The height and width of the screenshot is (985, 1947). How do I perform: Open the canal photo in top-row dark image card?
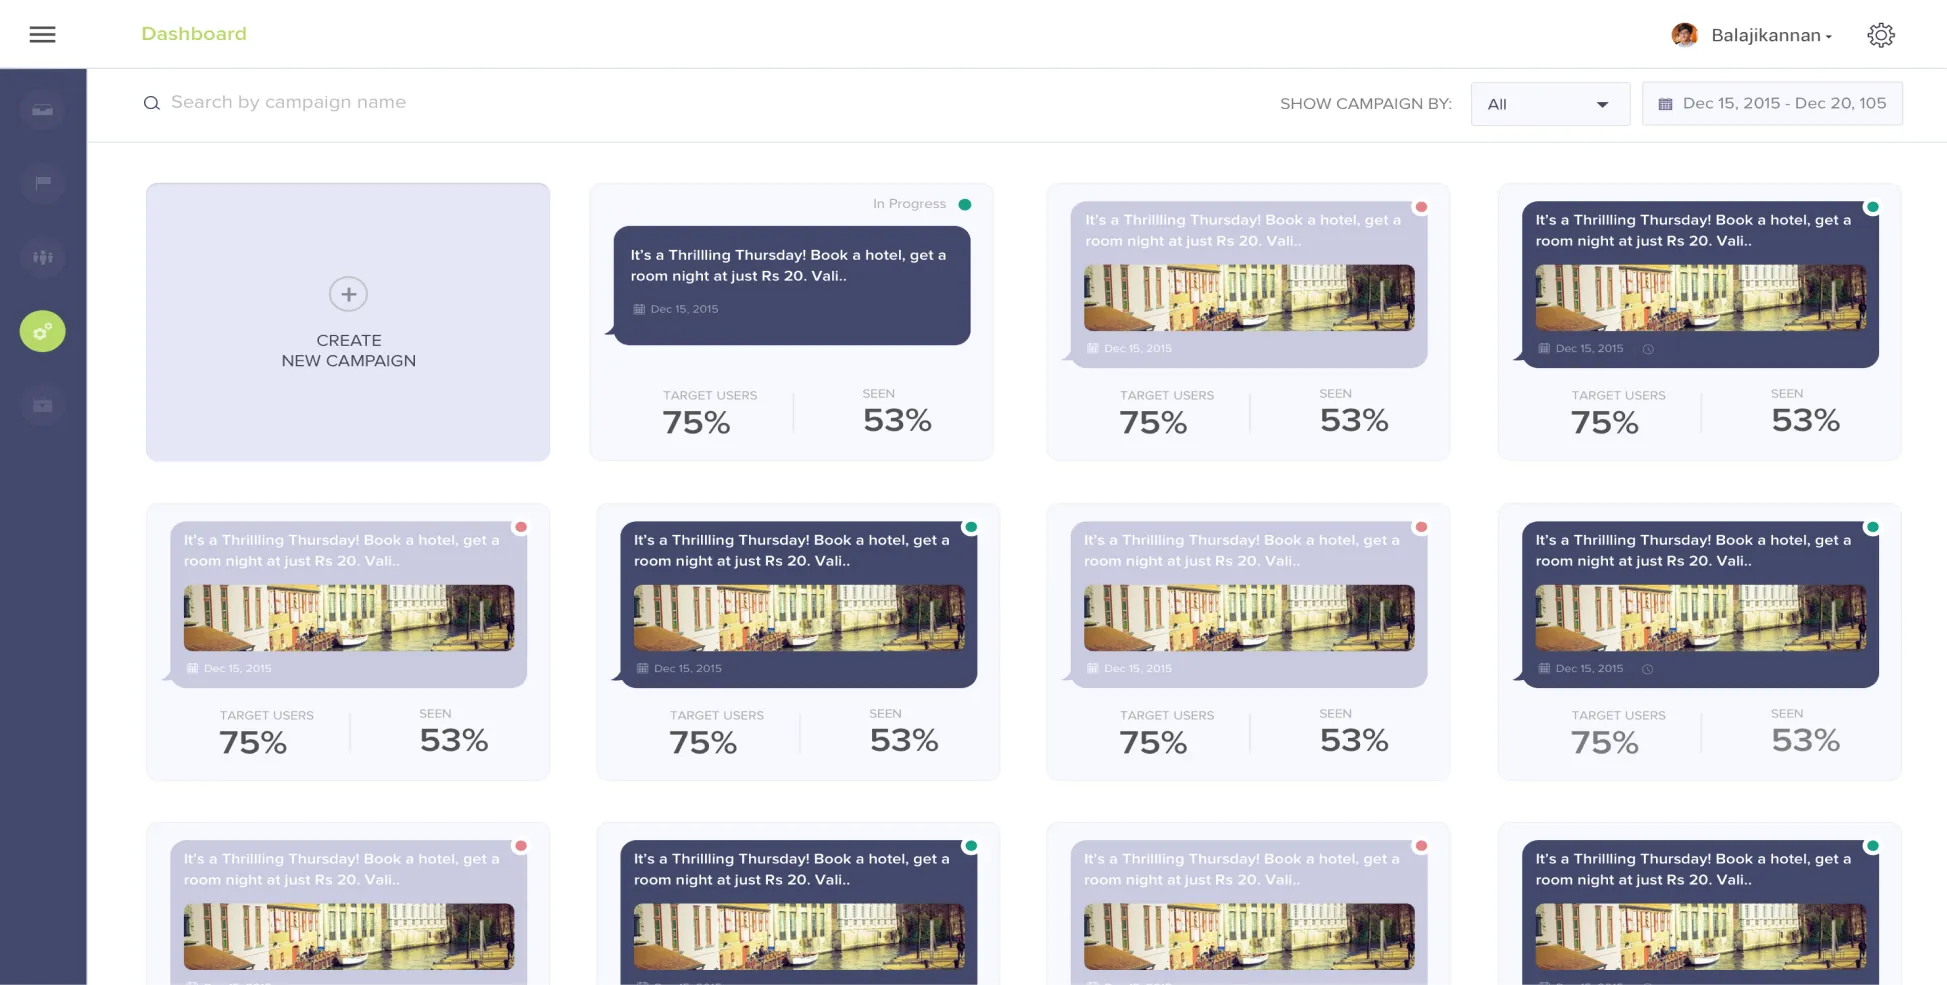(x=1701, y=298)
